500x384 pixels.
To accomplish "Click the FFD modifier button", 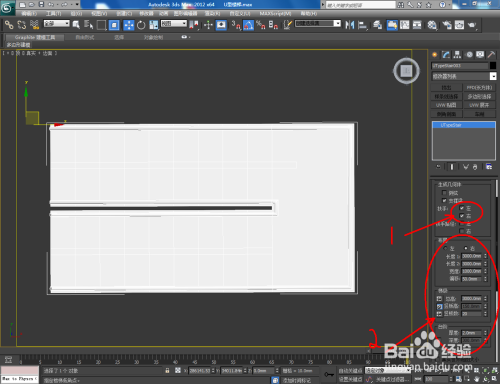I will point(479,88).
